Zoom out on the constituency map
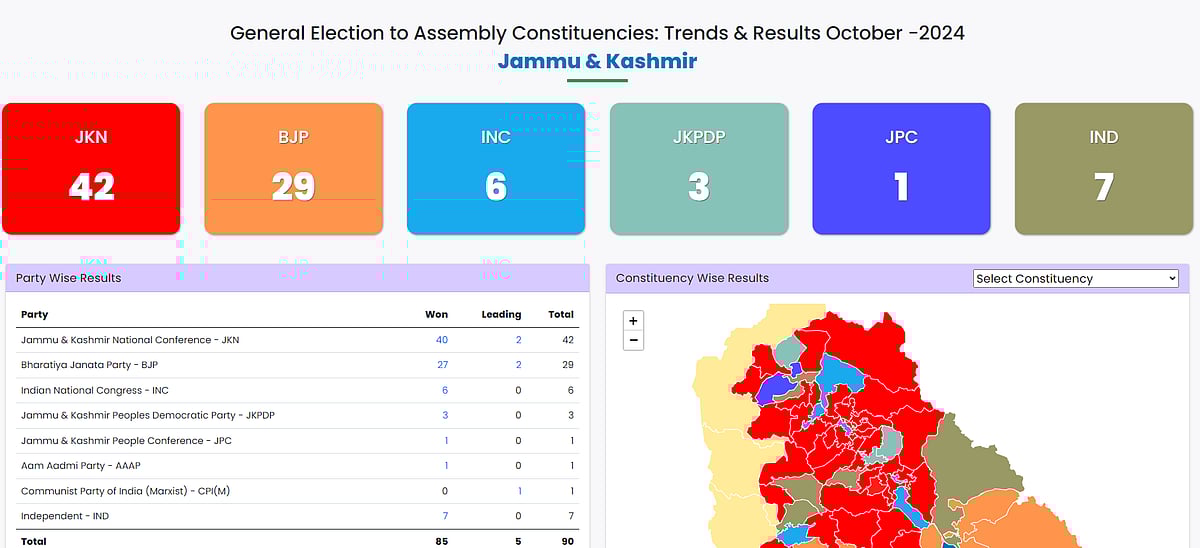 pos(632,341)
